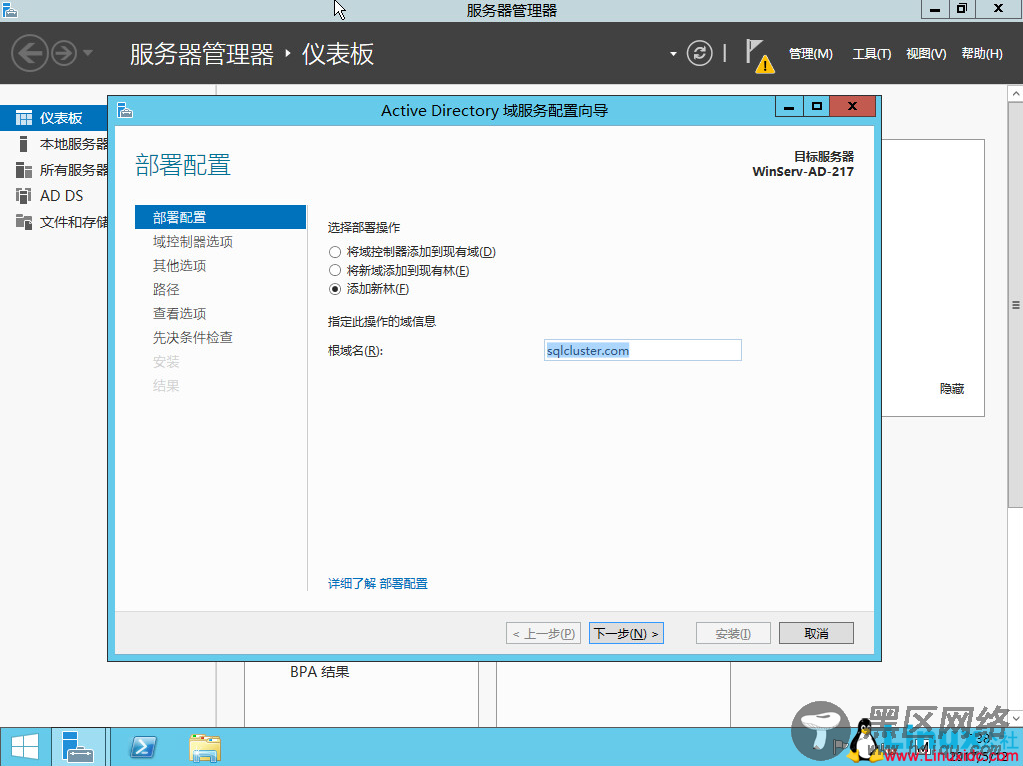Select 将新域添加到现有林(E) radio option
This screenshot has width=1023, height=766.
(335, 270)
